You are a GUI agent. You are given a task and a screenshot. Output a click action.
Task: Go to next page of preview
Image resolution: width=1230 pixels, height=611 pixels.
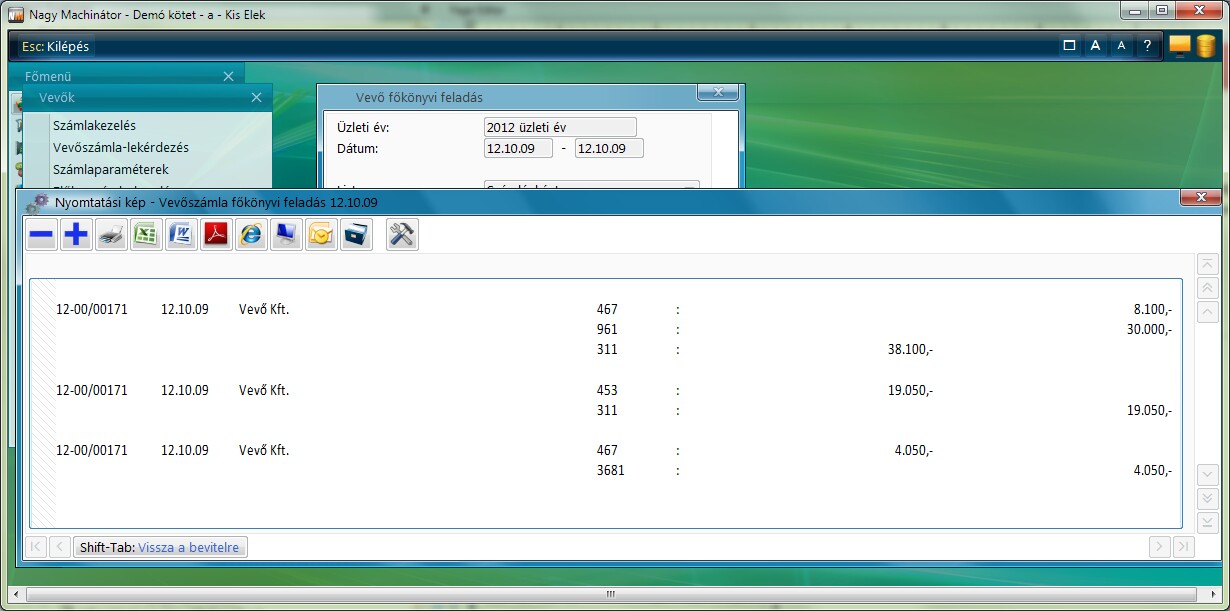[1160, 546]
